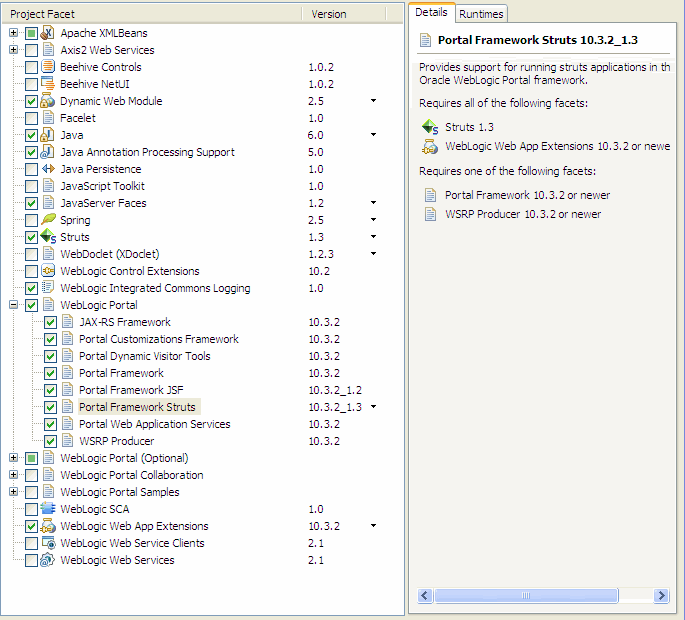685x620 pixels.
Task: Click the WebDoclet (XDoclet) document icon
Action: pyautogui.click(x=48, y=254)
